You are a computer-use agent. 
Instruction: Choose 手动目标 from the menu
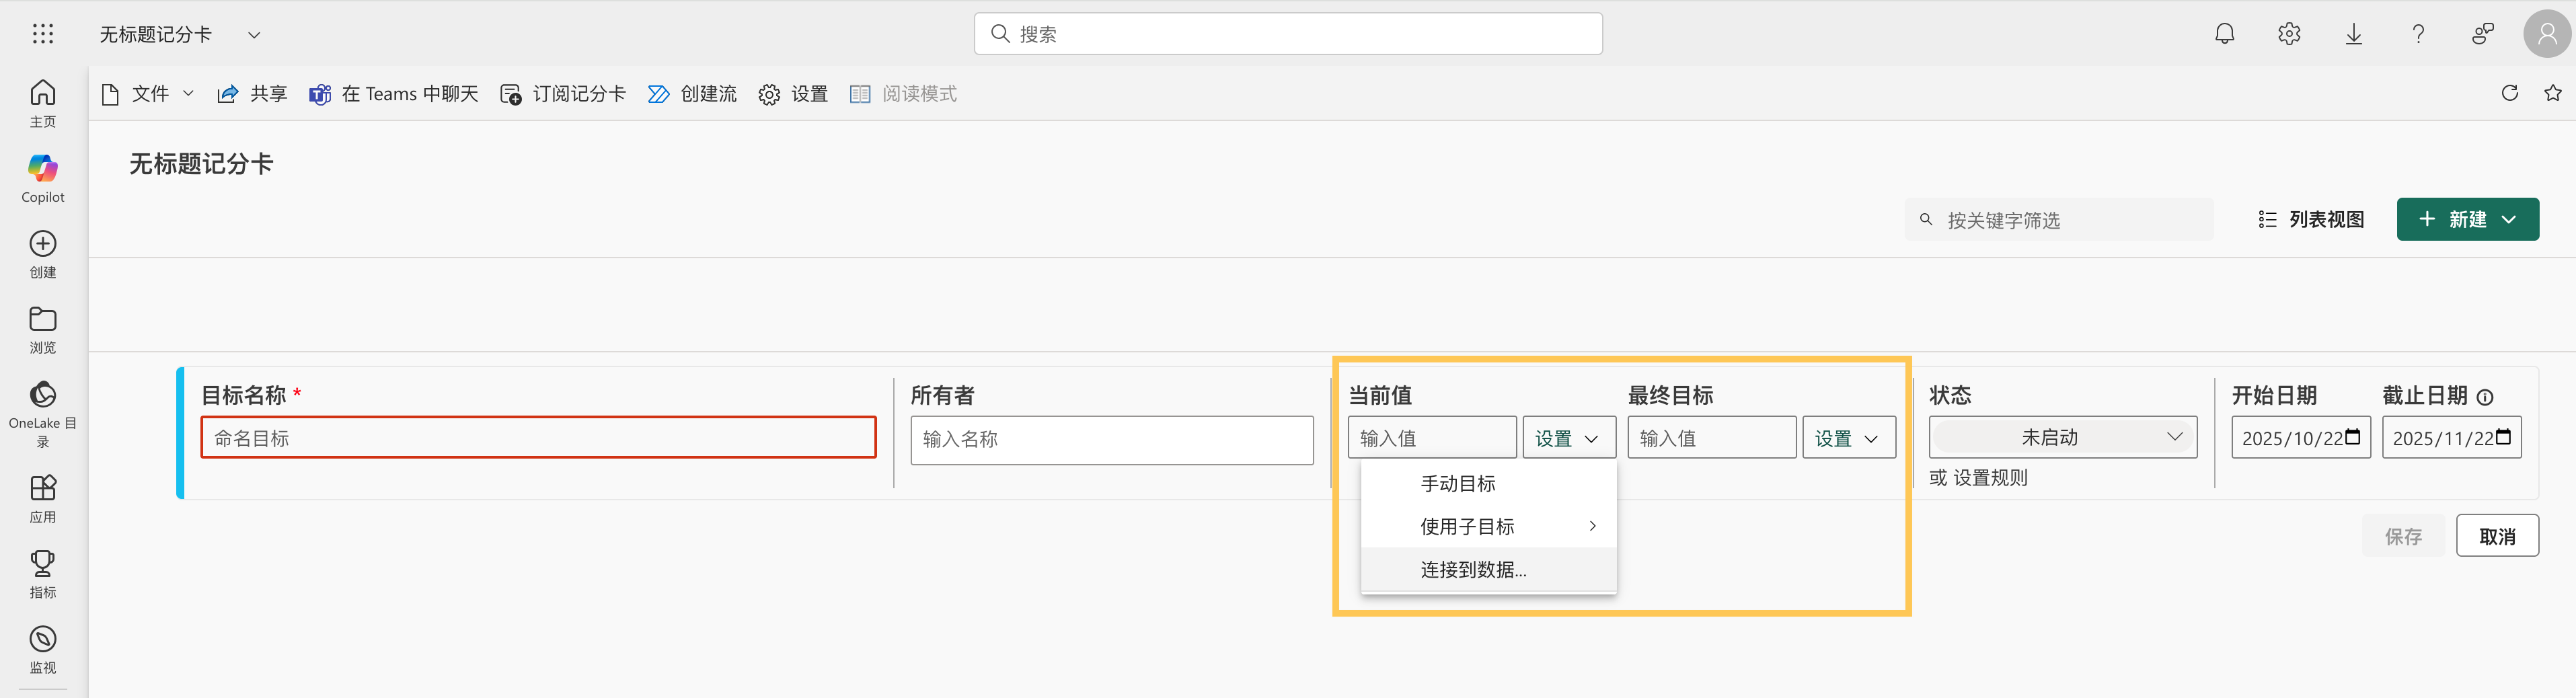click(1458, 484)
